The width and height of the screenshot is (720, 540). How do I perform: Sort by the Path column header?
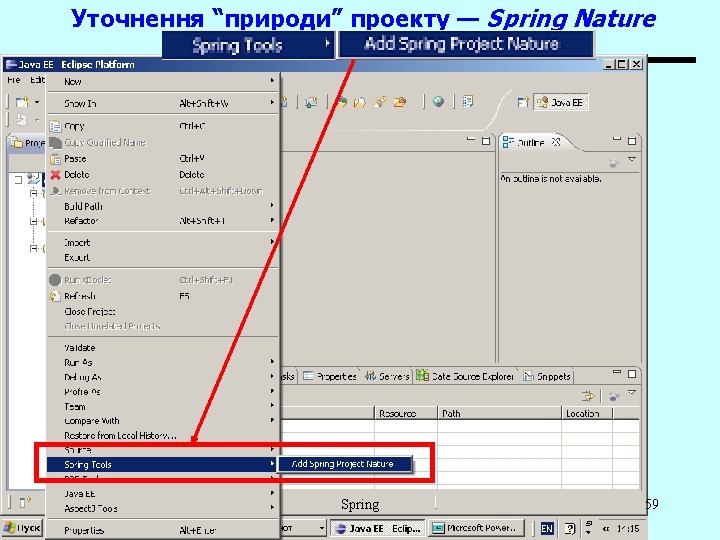point(499,413)
